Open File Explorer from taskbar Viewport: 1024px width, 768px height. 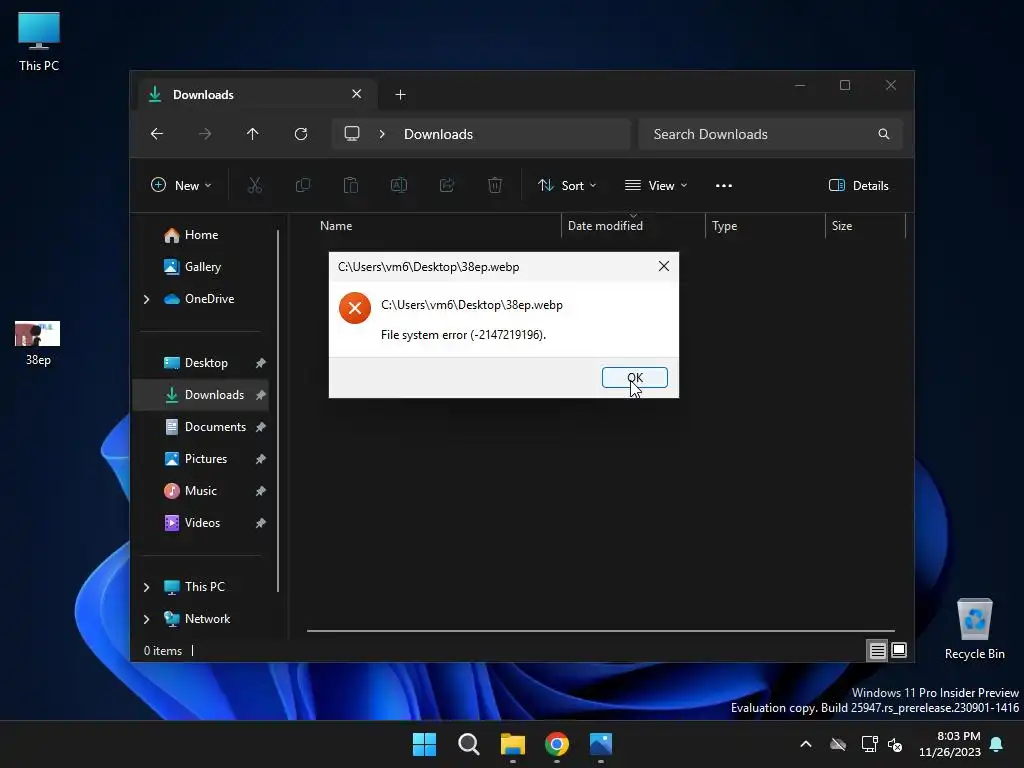tap(513, 744)
